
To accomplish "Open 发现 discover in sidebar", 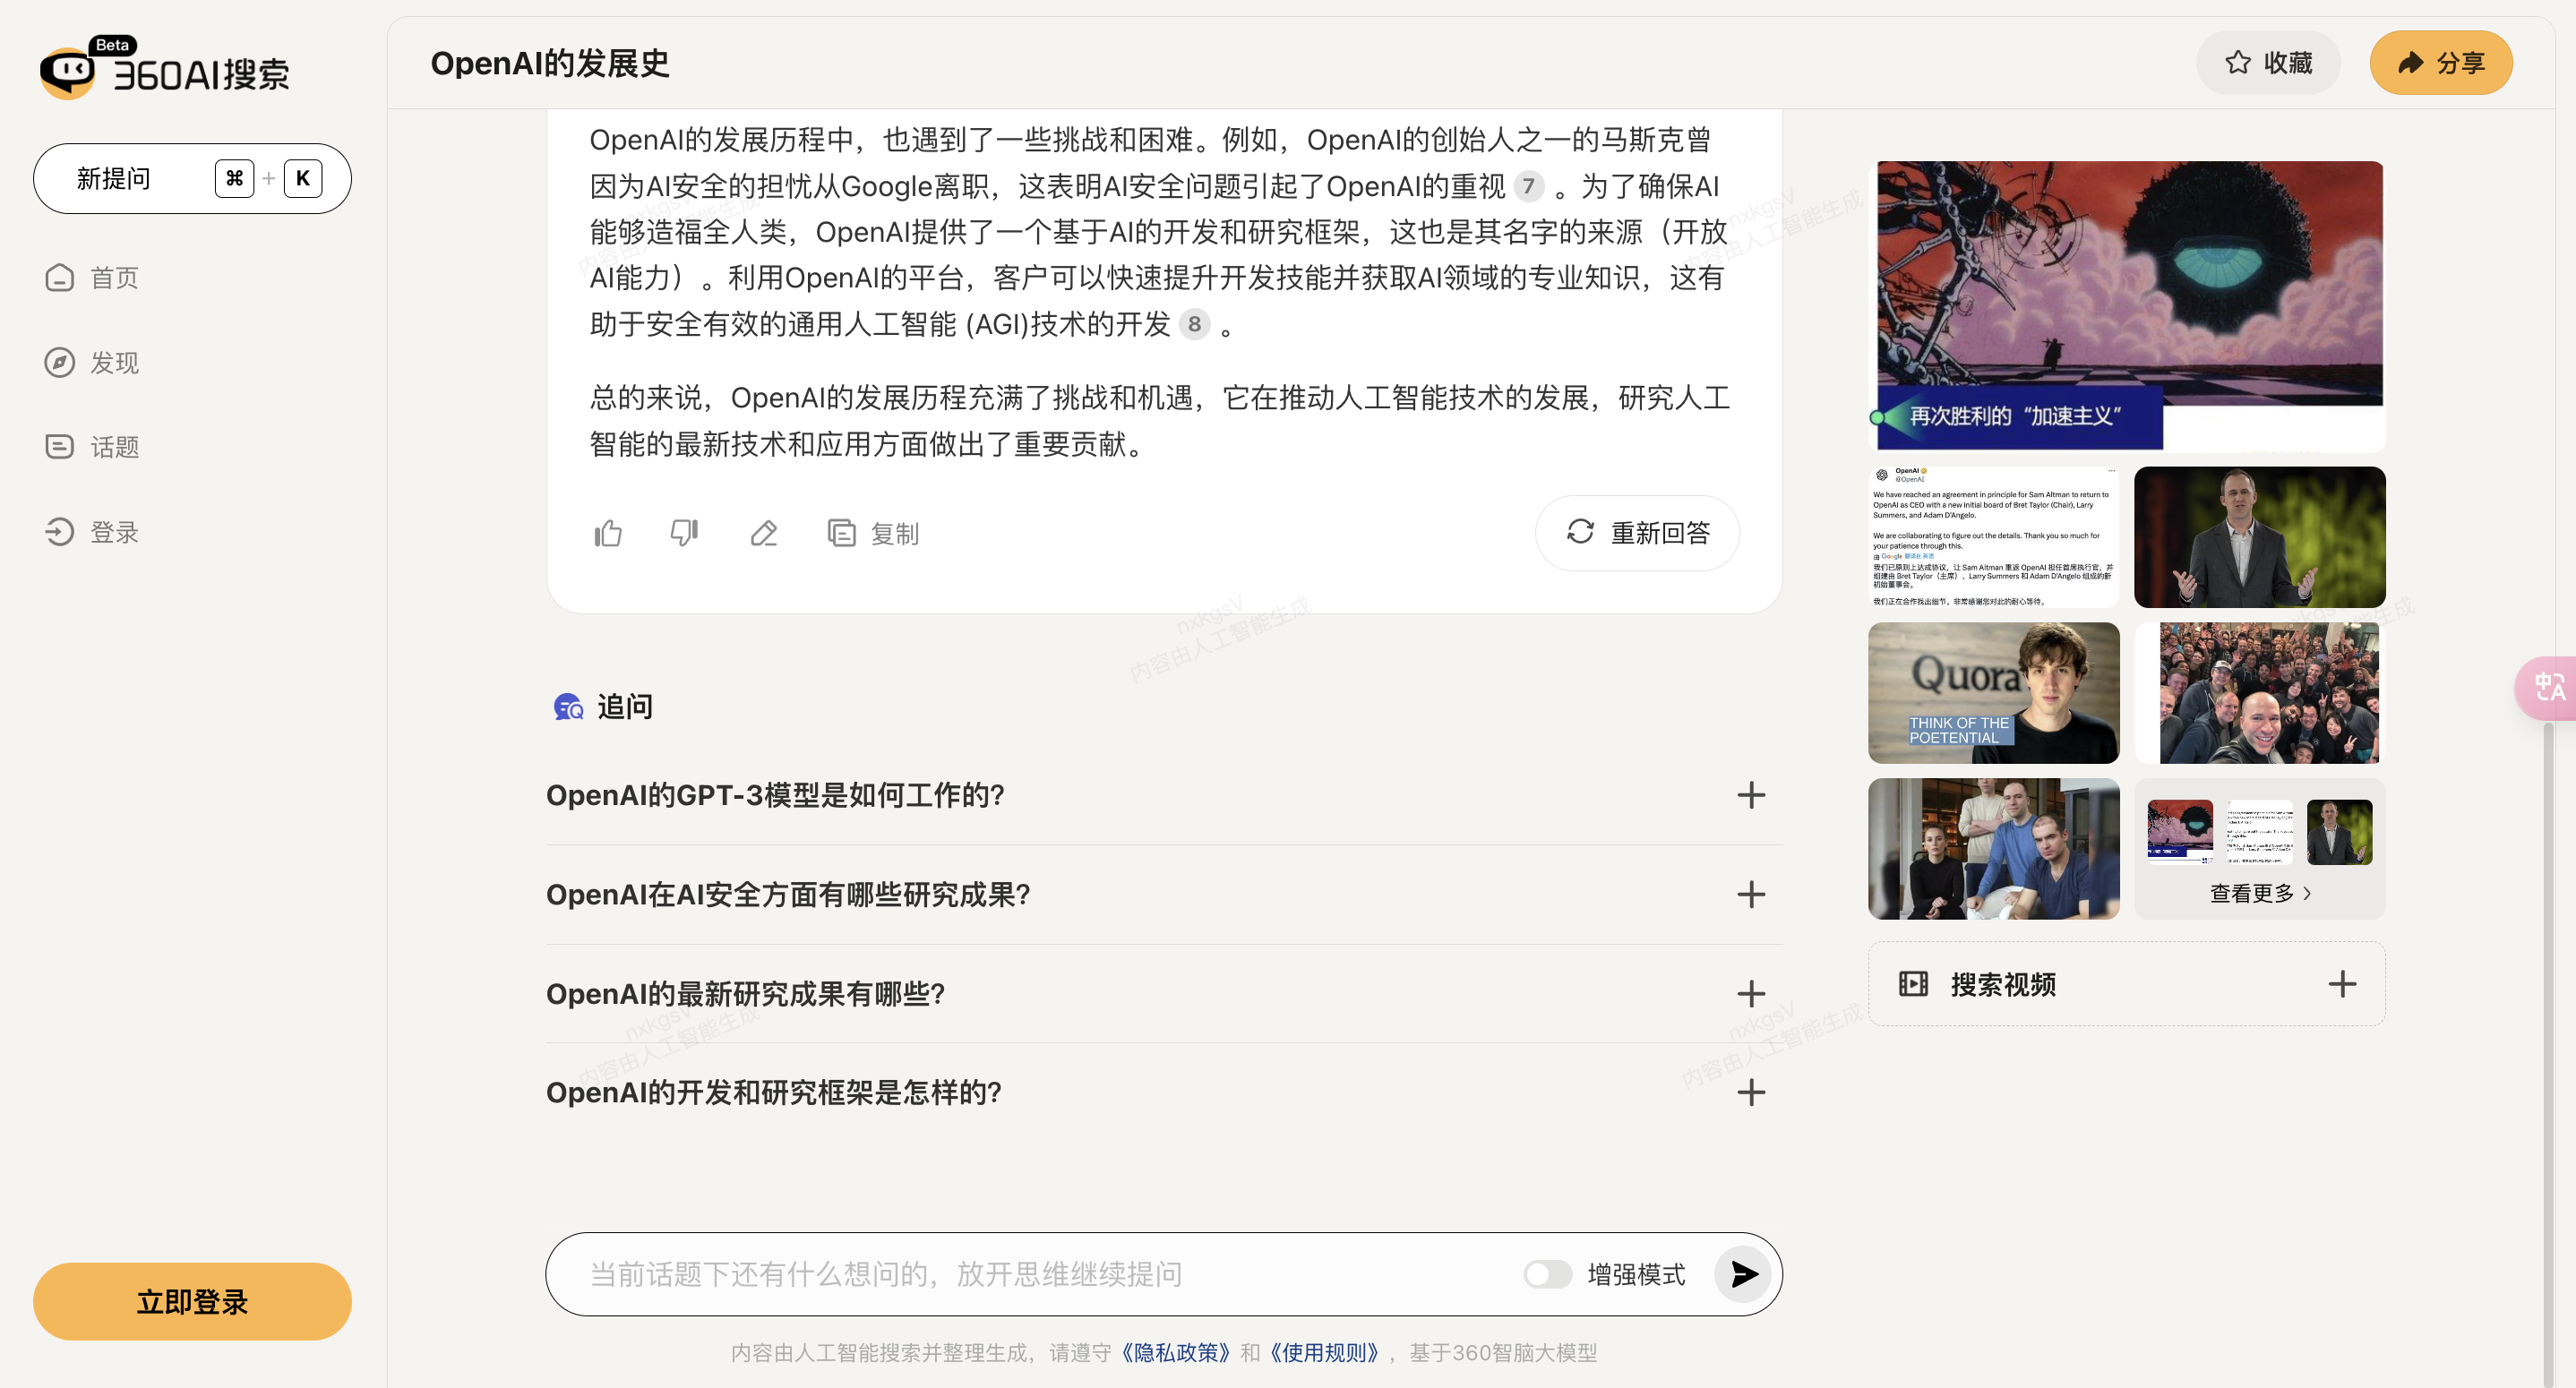I will [92, 363].
